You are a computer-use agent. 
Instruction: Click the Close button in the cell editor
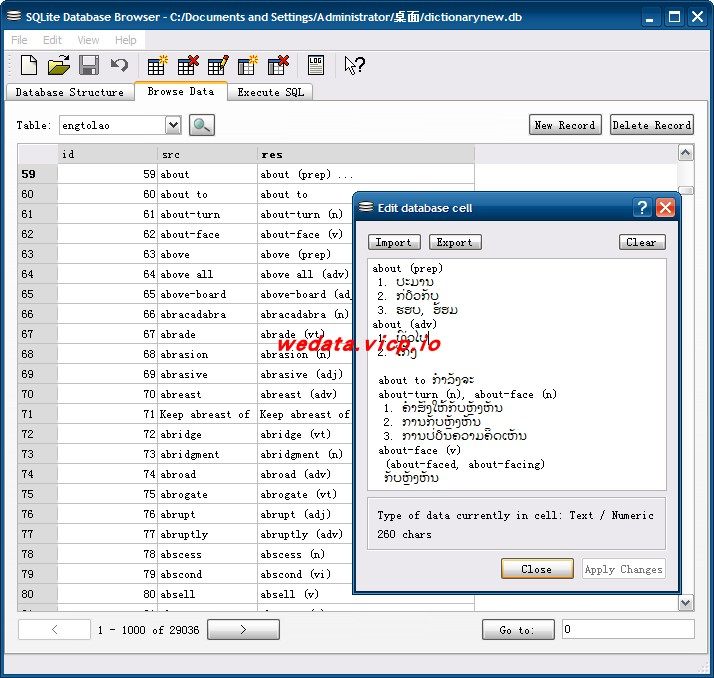(537, 569)
